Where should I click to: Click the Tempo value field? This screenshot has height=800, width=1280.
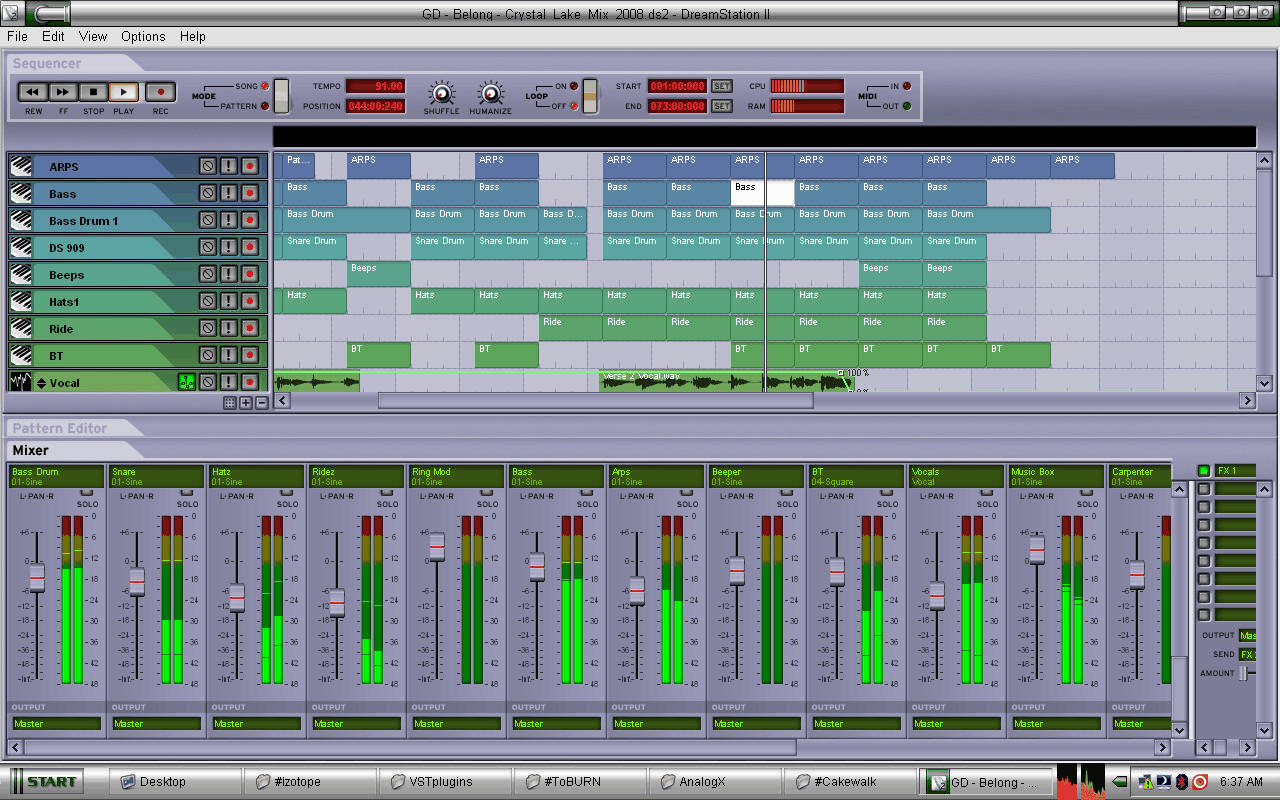(376, 86)
